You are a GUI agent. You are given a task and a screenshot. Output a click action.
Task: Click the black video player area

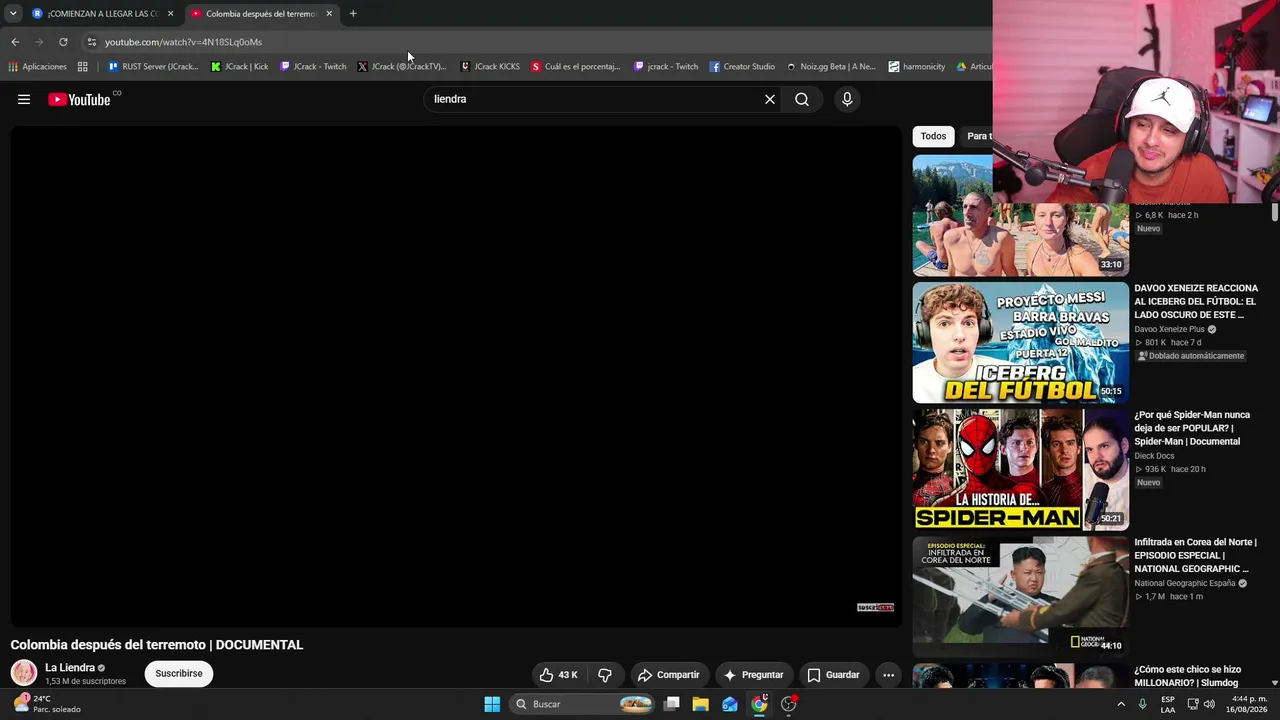[456, 377]
